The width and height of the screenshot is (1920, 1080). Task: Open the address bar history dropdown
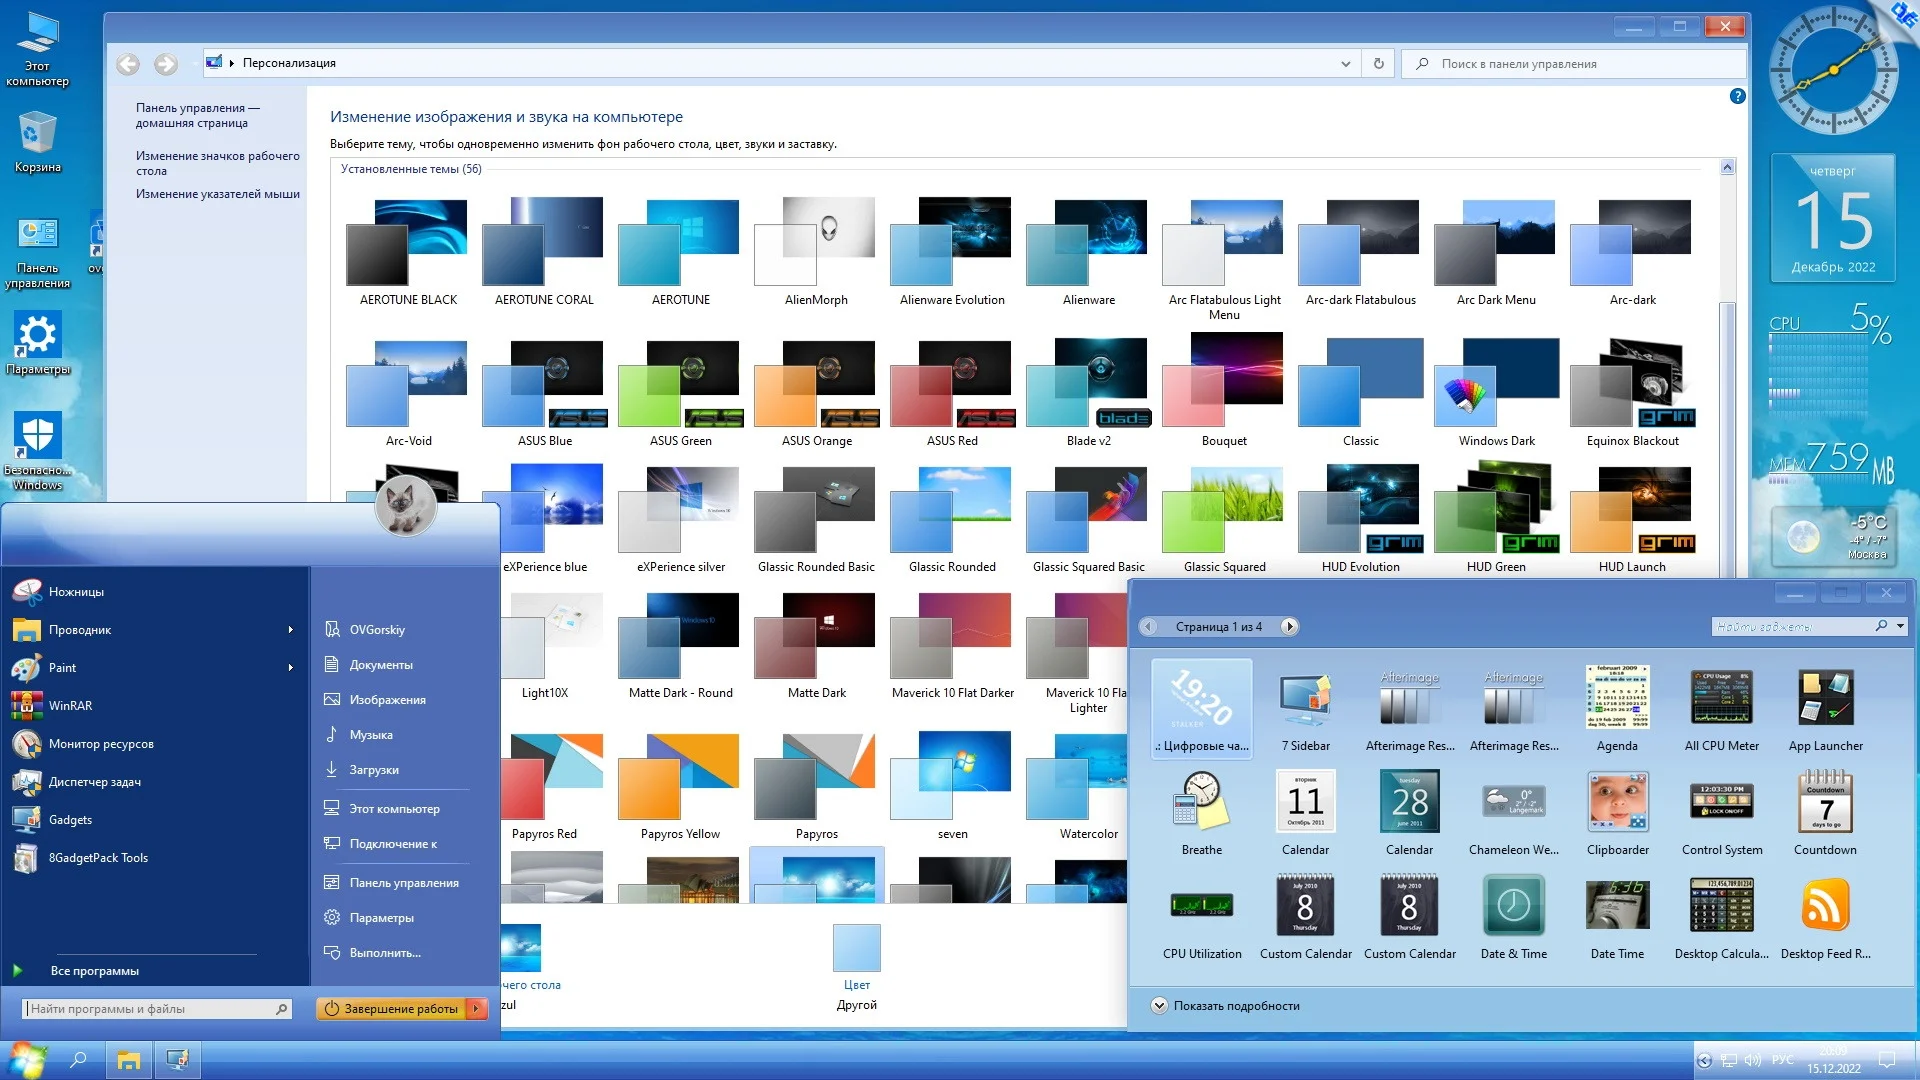click(1345, 63)
